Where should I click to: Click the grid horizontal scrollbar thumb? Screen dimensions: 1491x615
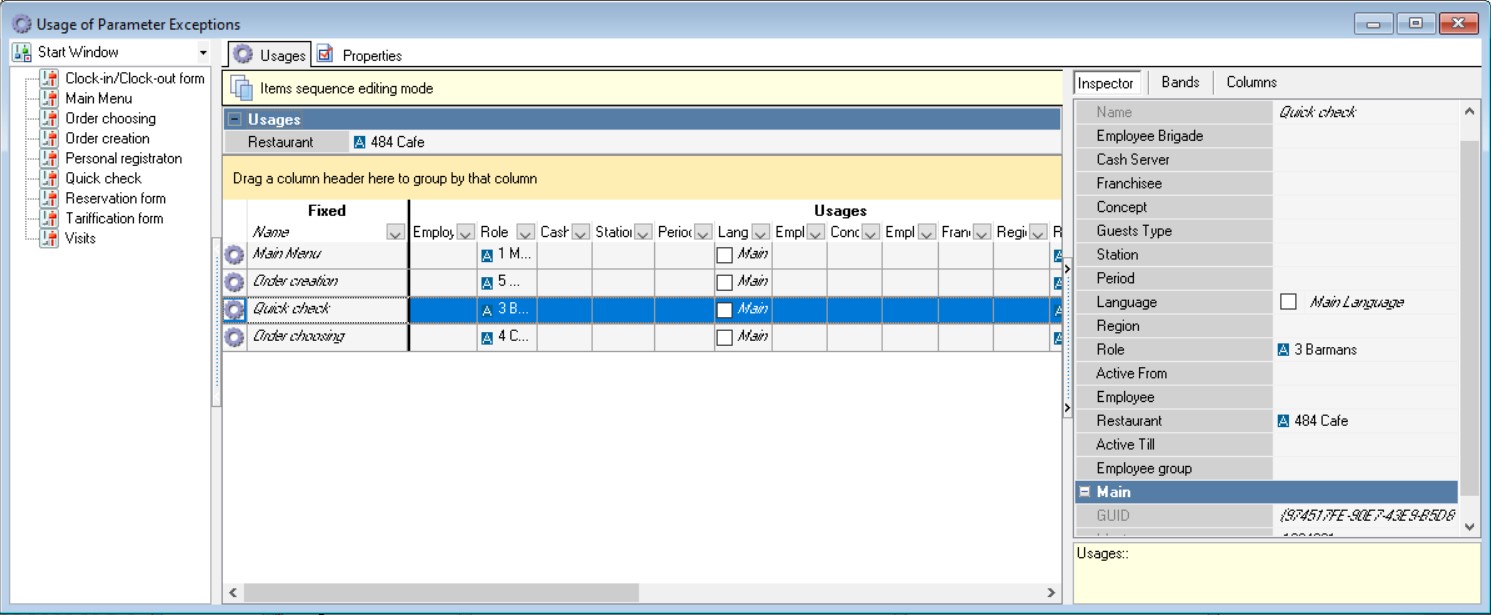441,593
